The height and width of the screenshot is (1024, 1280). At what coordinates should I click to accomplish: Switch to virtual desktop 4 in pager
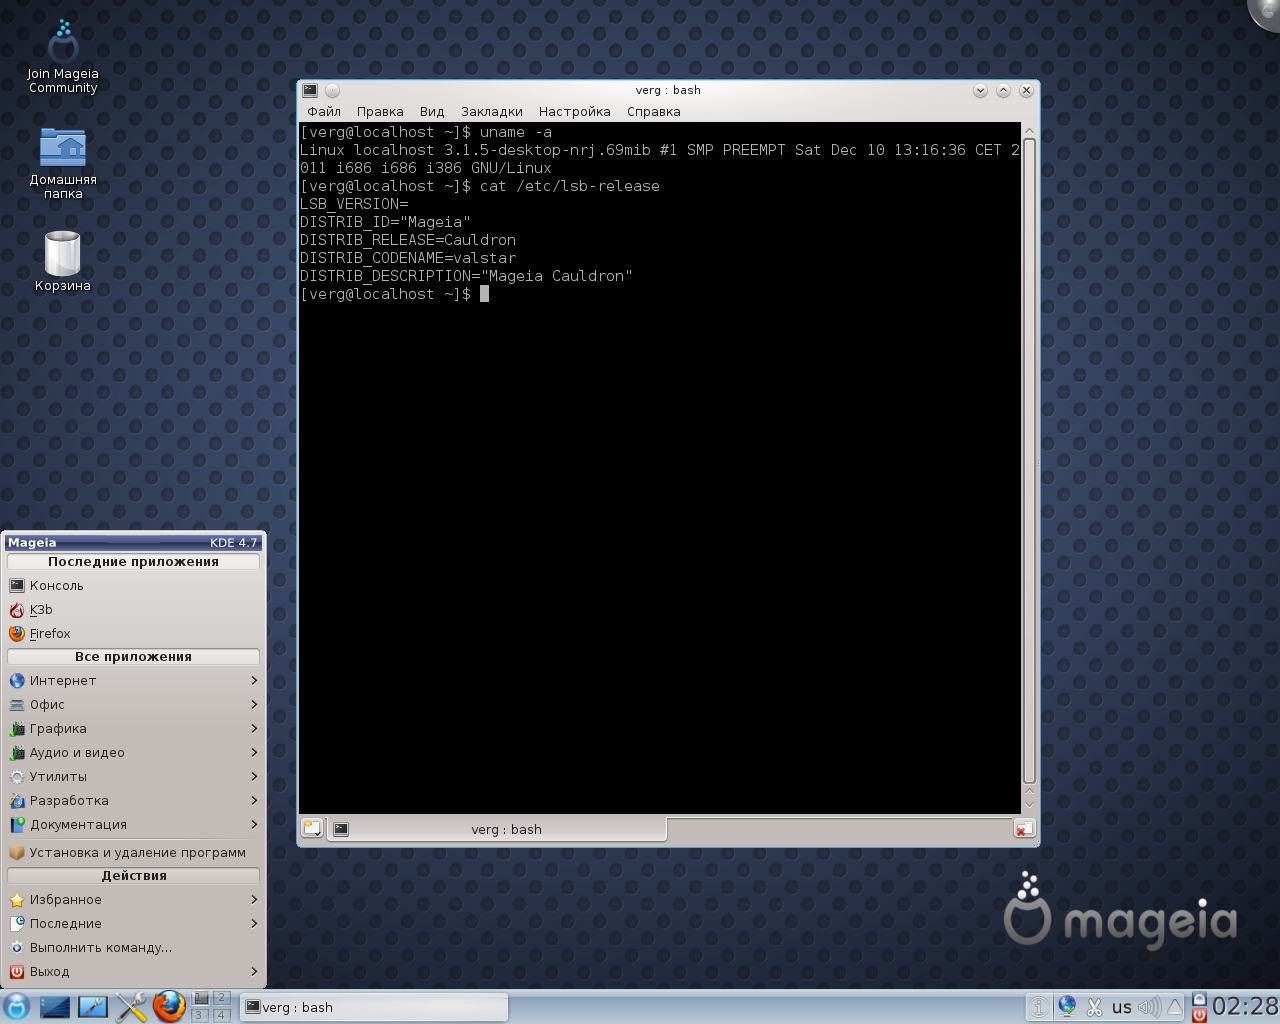[x=221, y=1015]
